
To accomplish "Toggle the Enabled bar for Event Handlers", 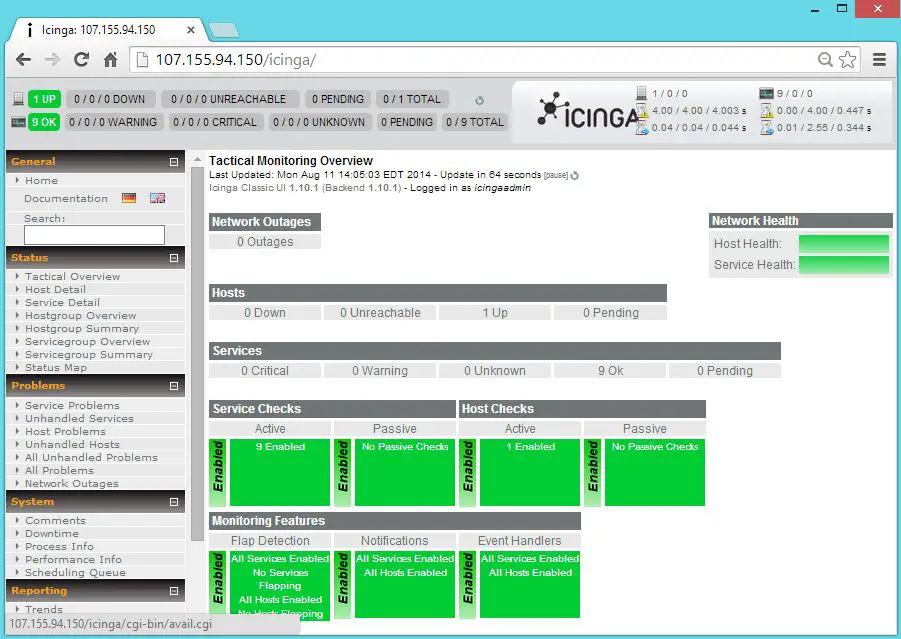I will tap(467, 584).
